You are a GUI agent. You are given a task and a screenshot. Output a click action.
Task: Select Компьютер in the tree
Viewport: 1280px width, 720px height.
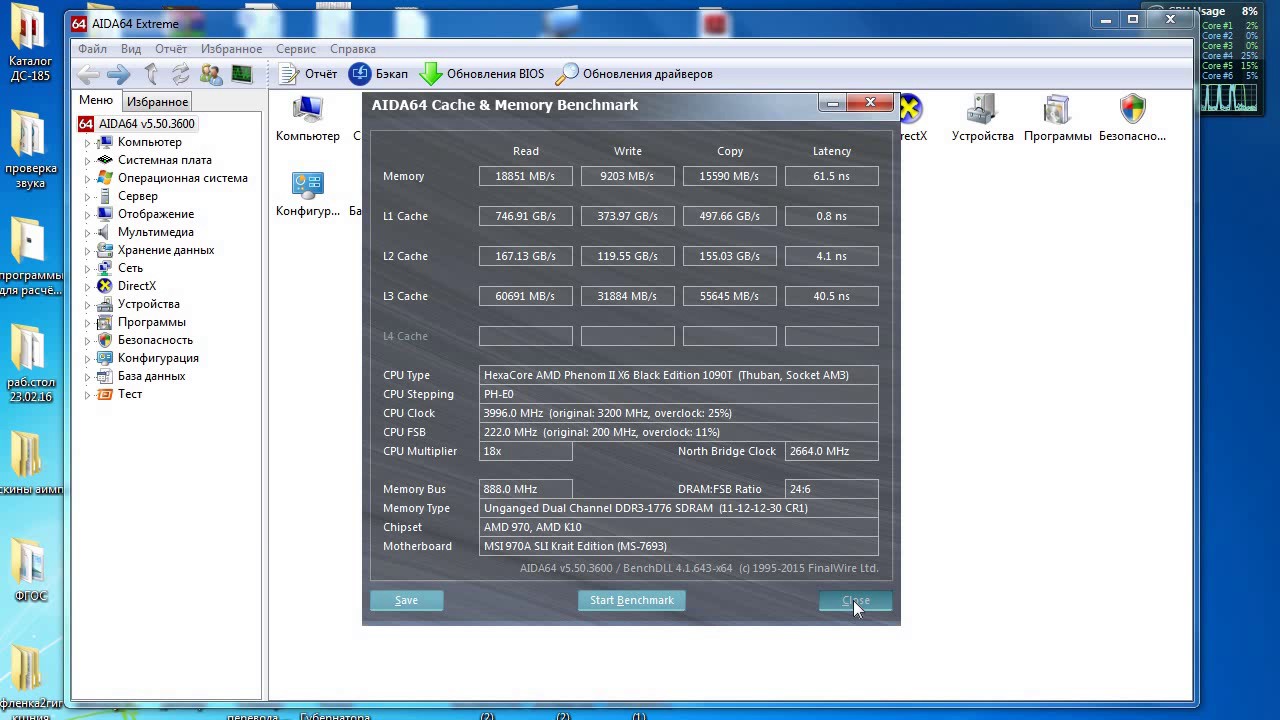tap(149, 142)
